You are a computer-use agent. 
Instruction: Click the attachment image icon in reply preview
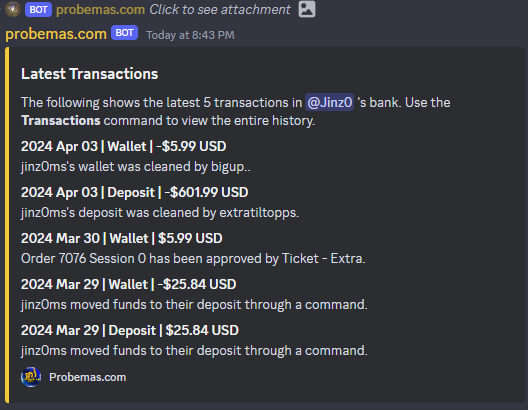[307, 9]
